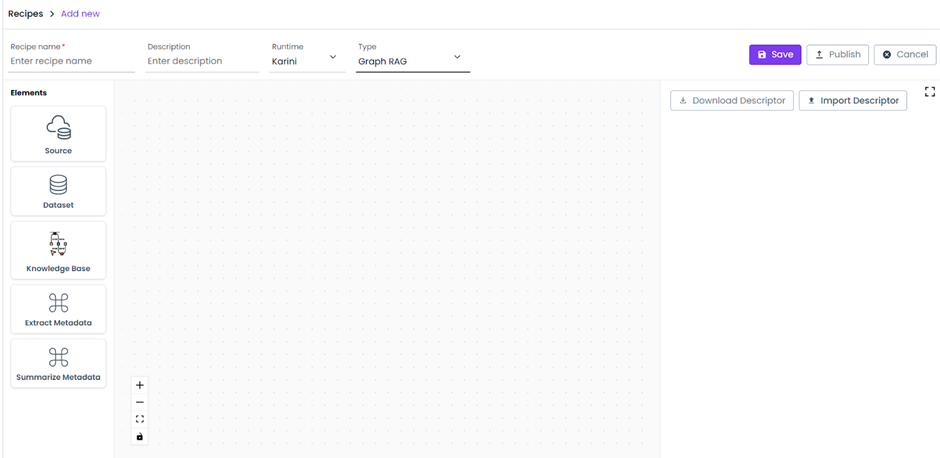This screenshot has width=940, height=458.
Task: Select the Source cloud element icon
Action: pos(58,127)
